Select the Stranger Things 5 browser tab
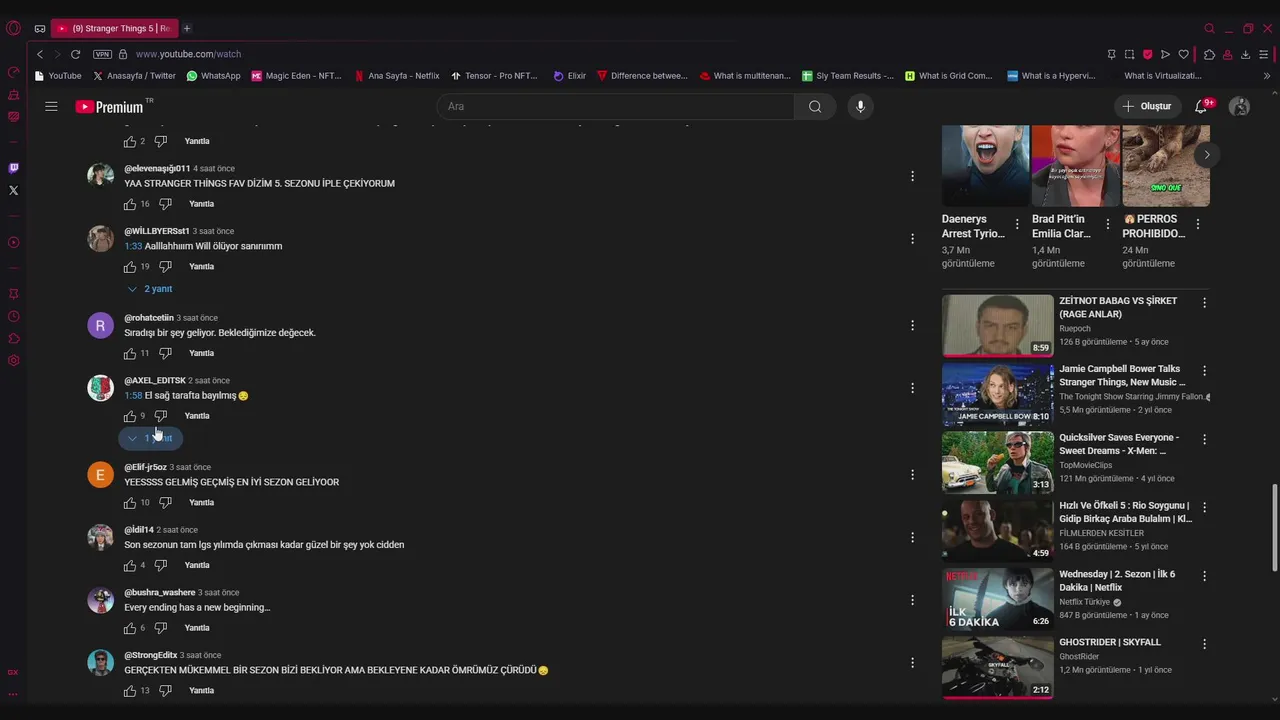The image size is (1280, 720). pyautogui.click(x=113, y=28)
